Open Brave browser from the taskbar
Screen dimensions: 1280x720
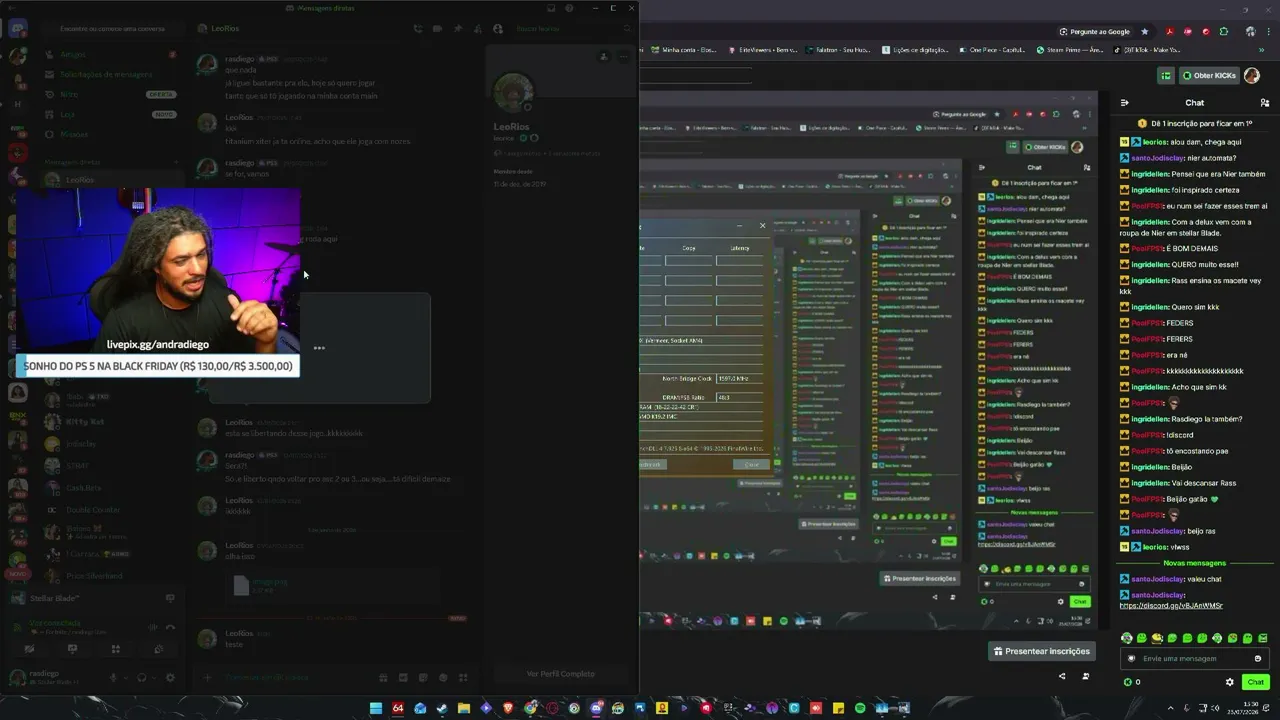tap(508, 708)
